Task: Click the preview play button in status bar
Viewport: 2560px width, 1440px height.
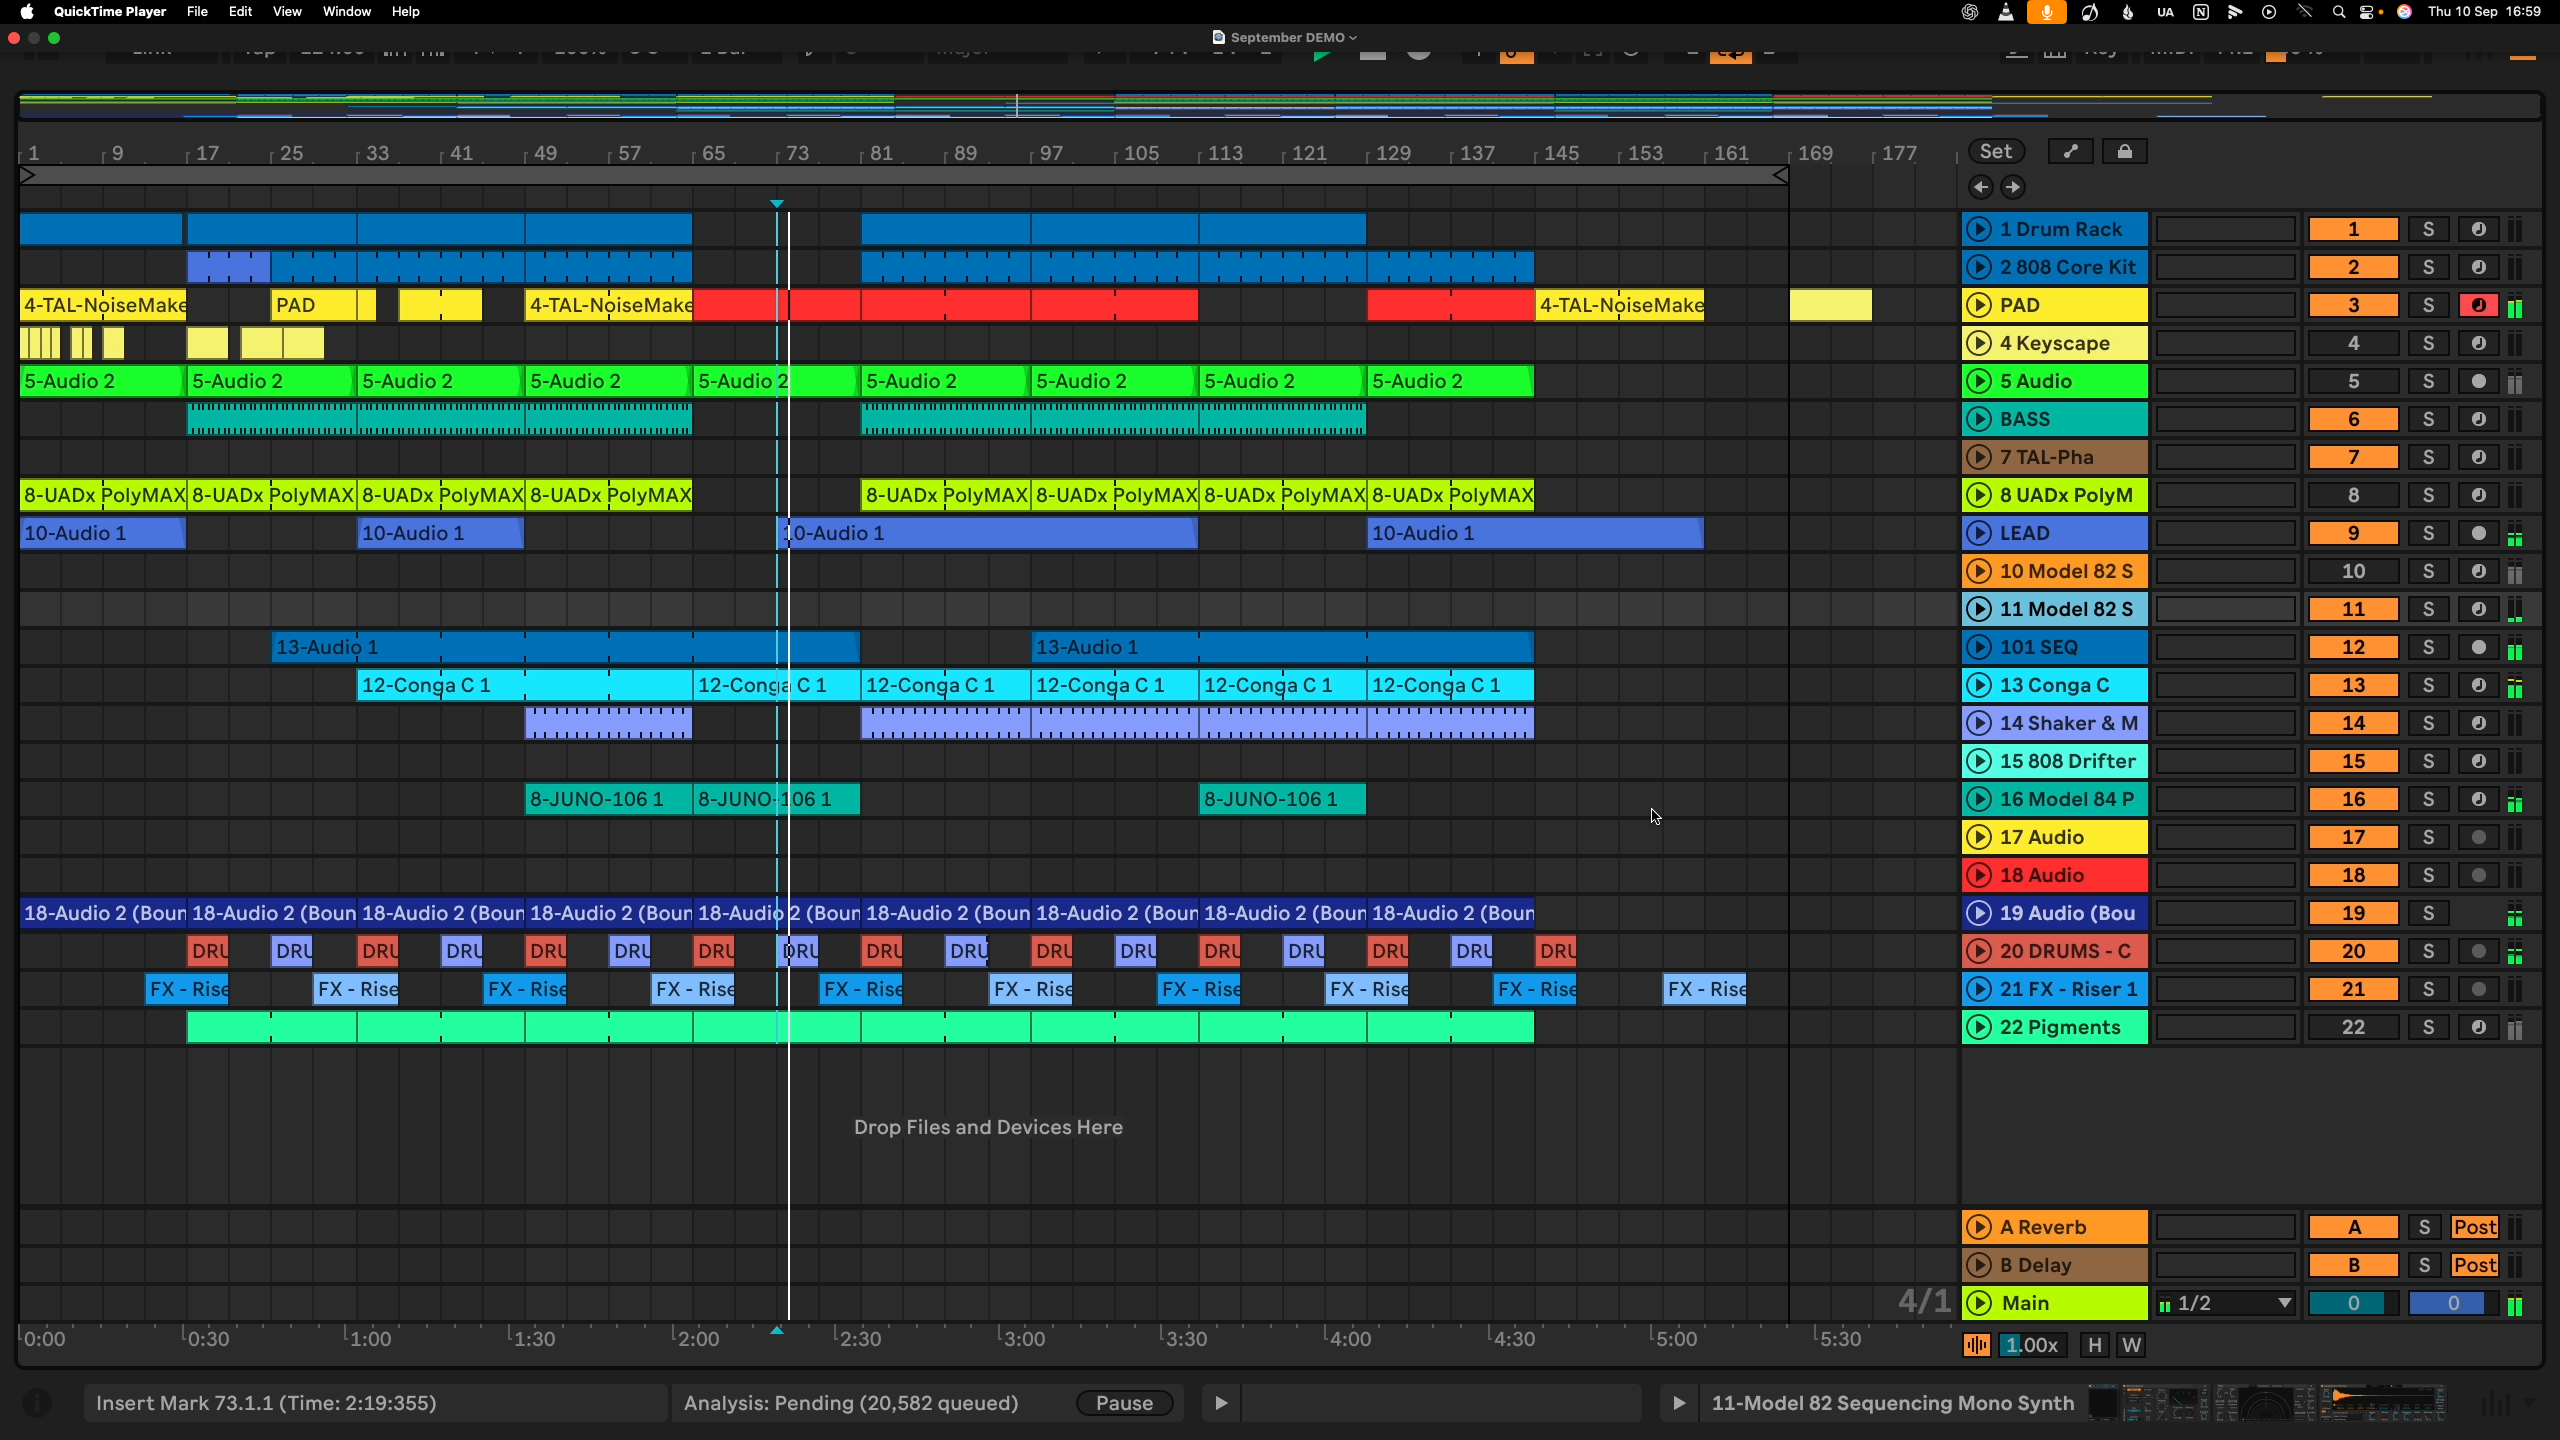Action: click(1220, 1403)
